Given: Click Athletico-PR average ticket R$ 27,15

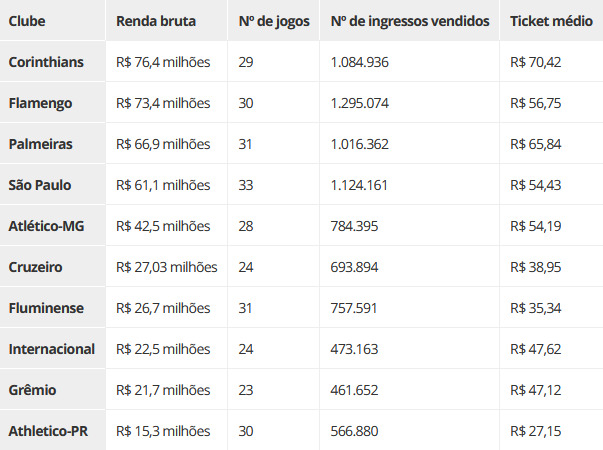Looking at the screenshot, I should tap(535, 431).
